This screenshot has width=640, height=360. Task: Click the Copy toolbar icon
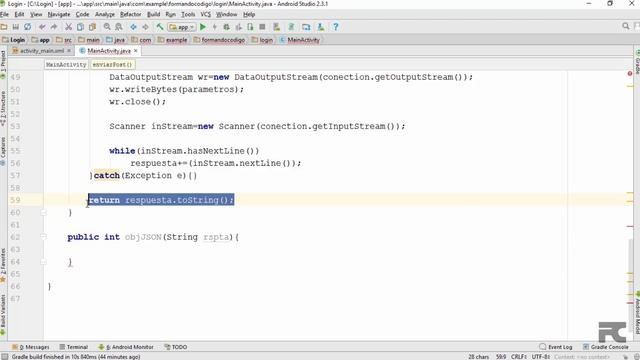(x=80, y=27)
